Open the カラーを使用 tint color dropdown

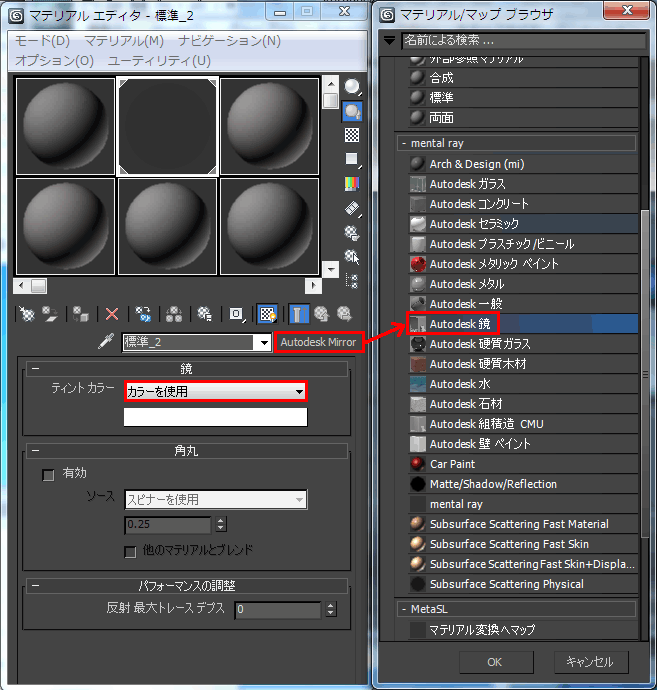216,391
